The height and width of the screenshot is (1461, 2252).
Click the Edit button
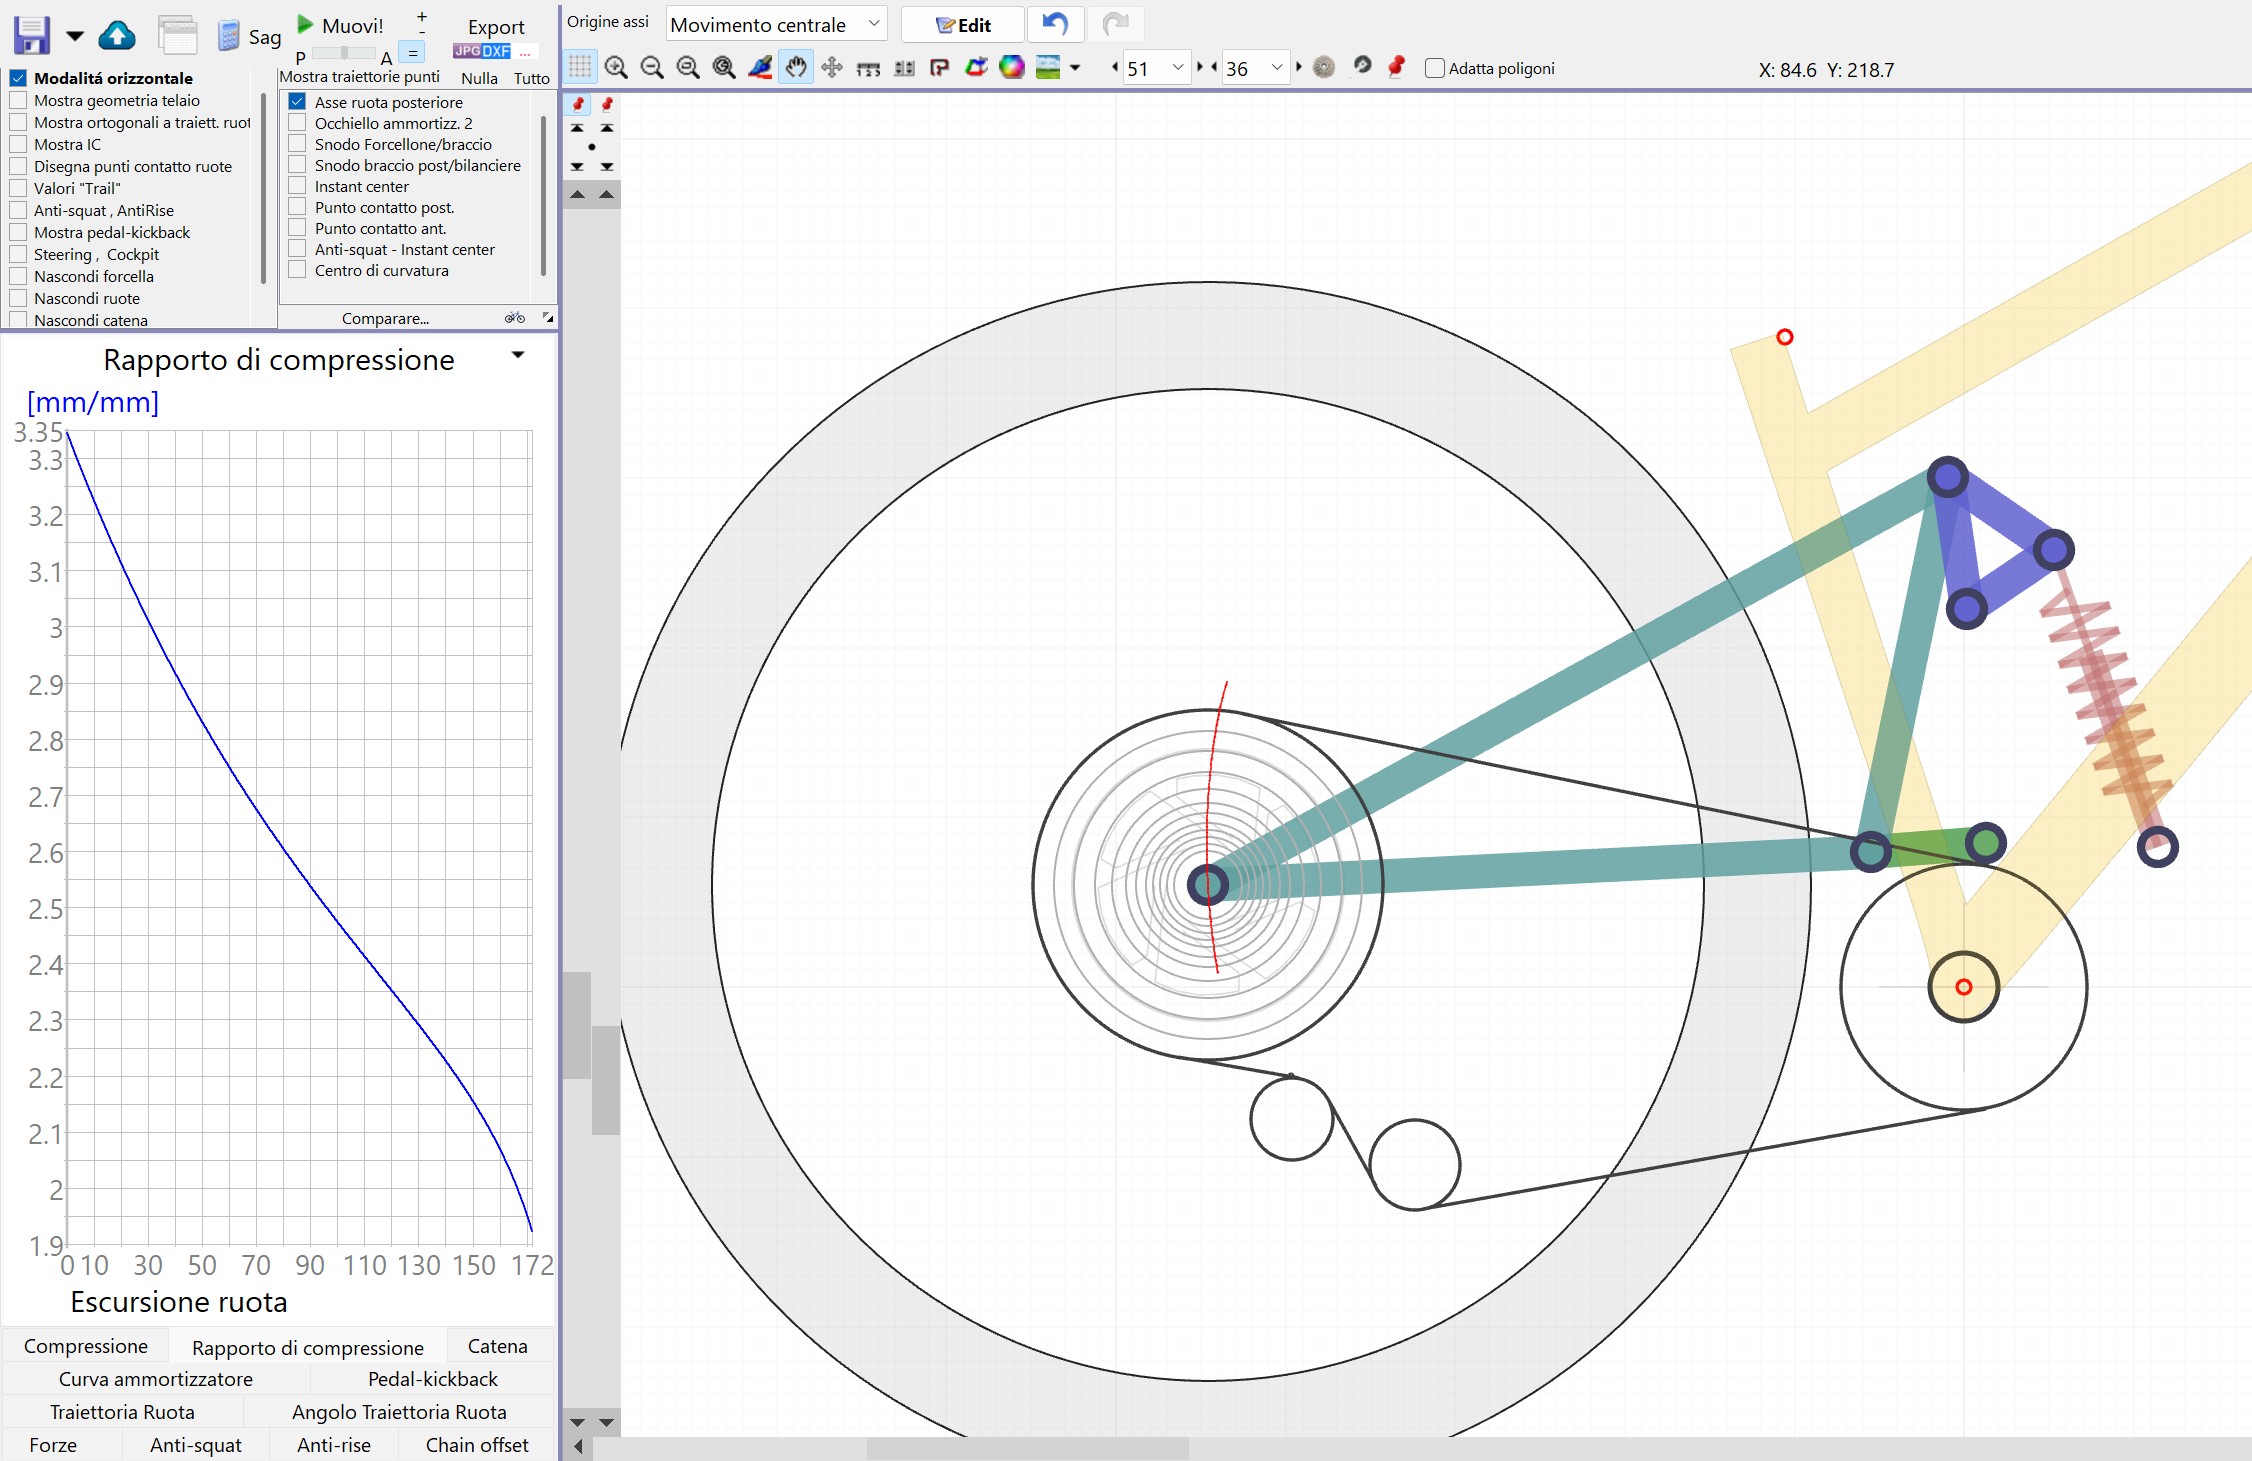pyautogui.click(x=963, y=25)
